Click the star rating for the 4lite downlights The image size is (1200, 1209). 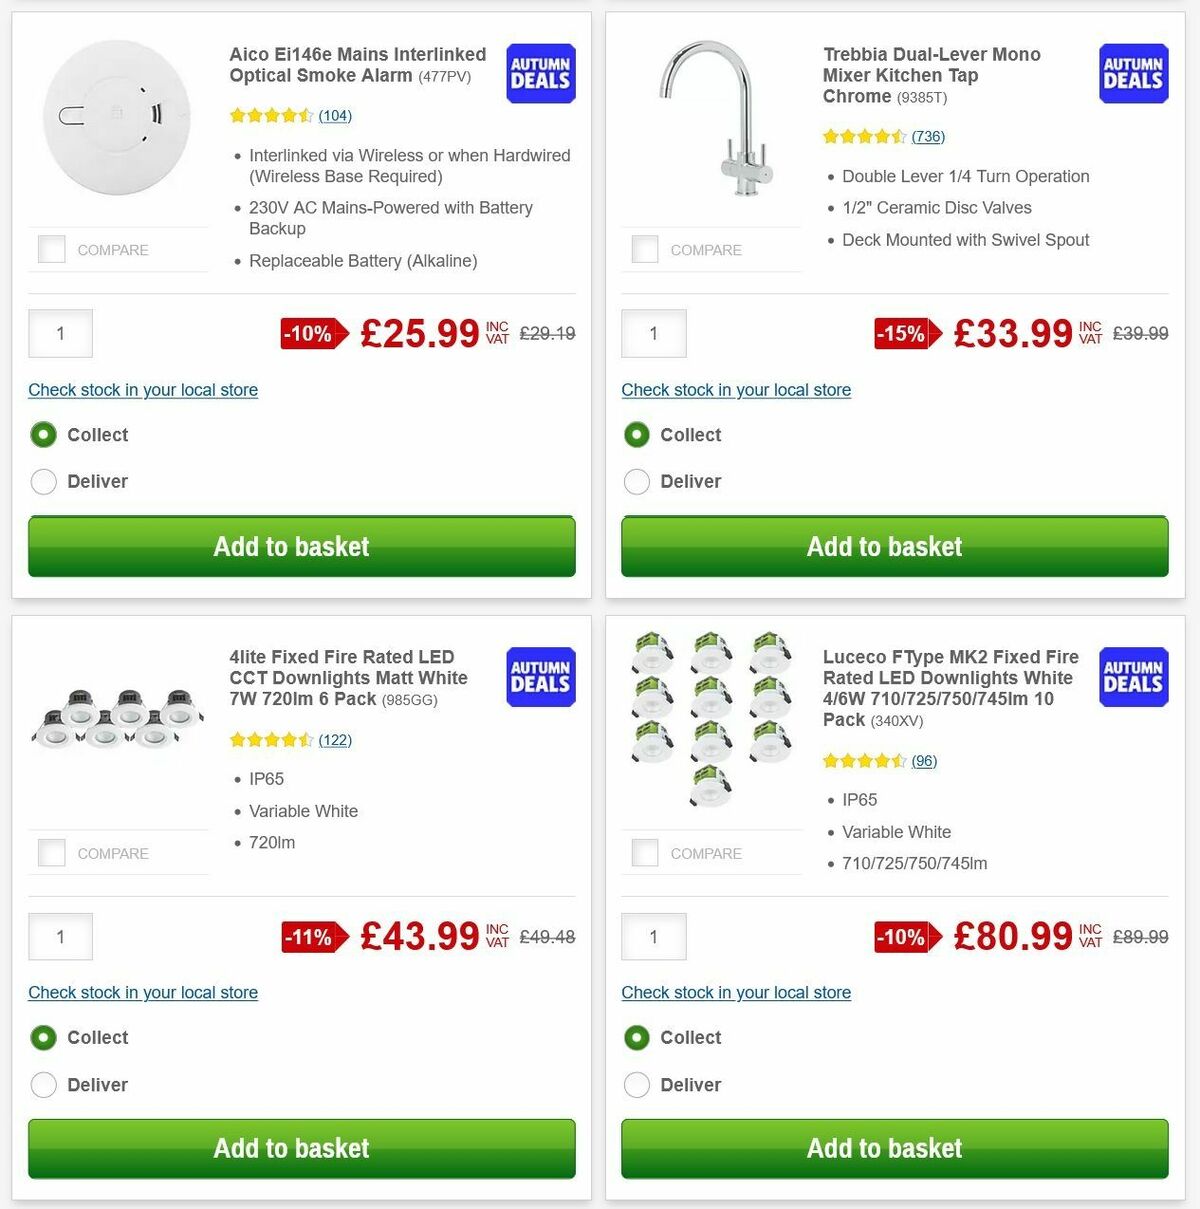(x=271, y=740)
